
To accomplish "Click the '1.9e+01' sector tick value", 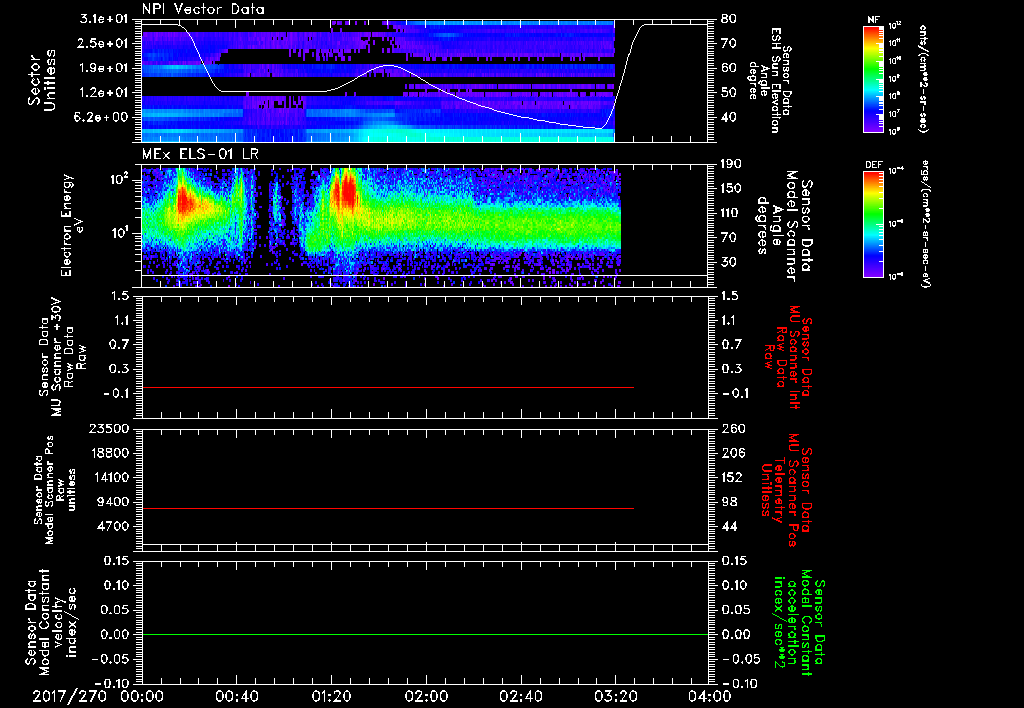I will [x=104, y=68].
